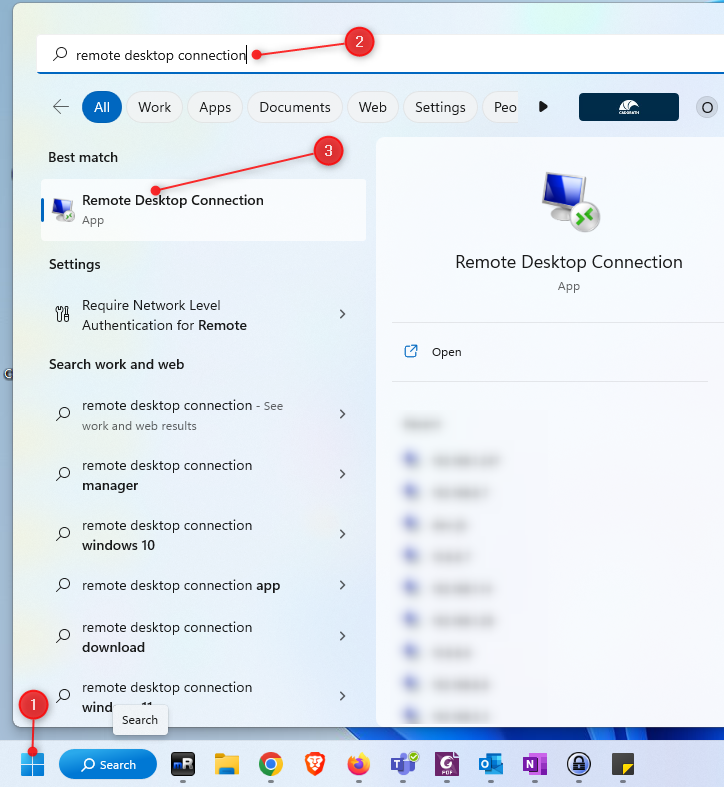The width and height of the screenshot is (724, 787).
Task: Open 'See work and web results' suggestion
Action: pyautogui.click(x=203, y=415)
